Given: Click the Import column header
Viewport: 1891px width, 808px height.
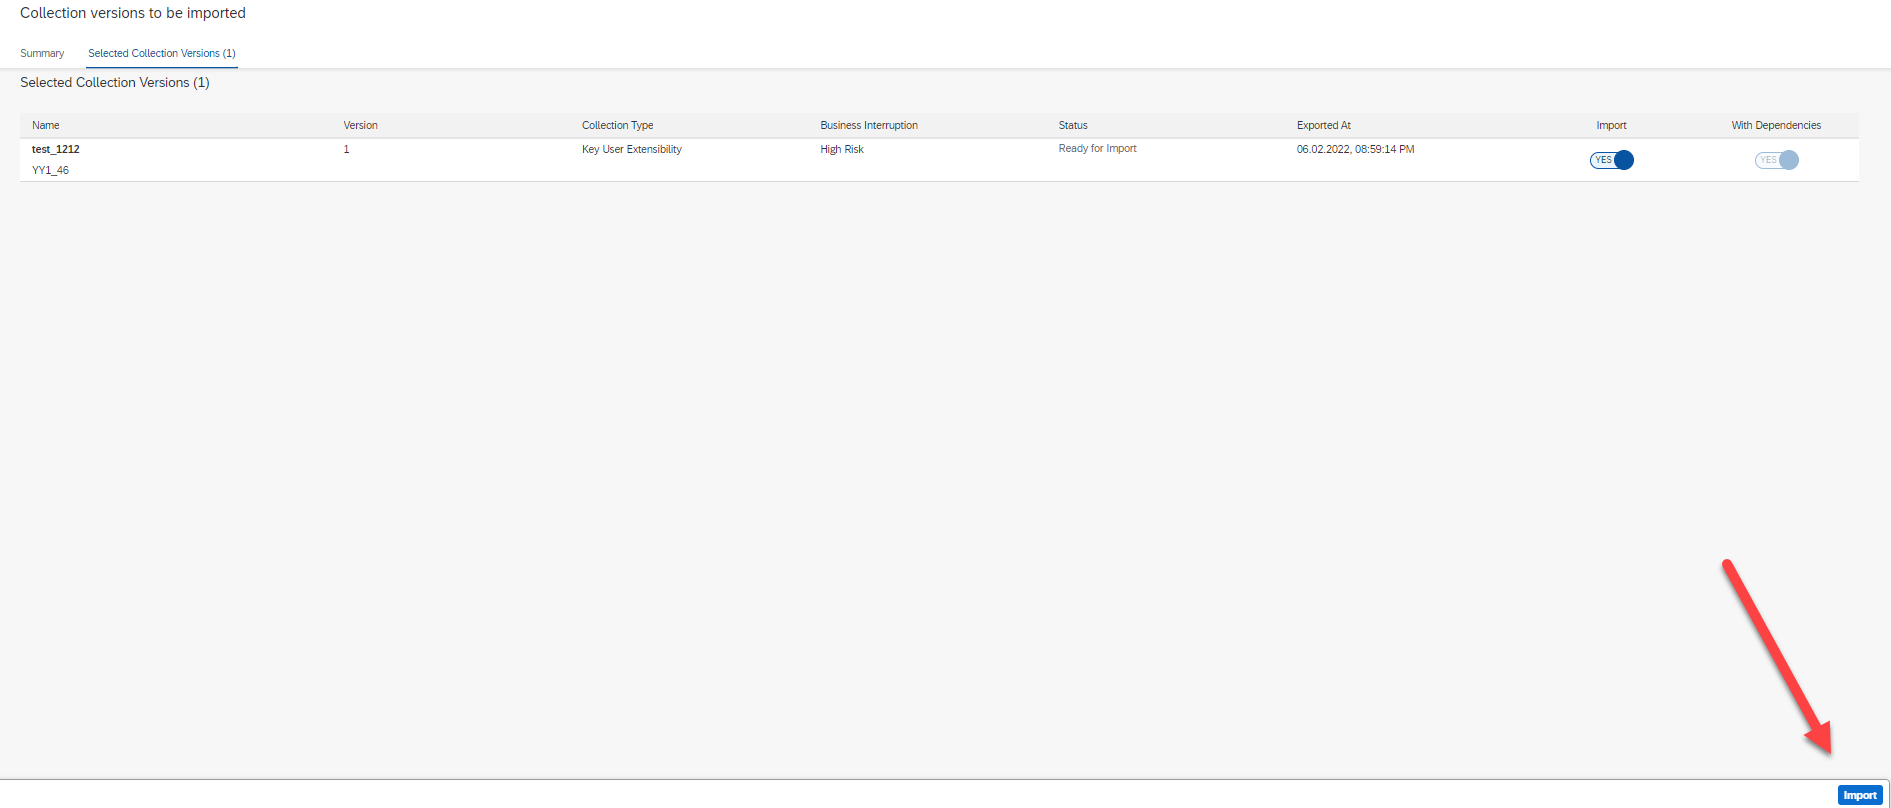Looking at the screenshot, I should (x=1611, y=126).
